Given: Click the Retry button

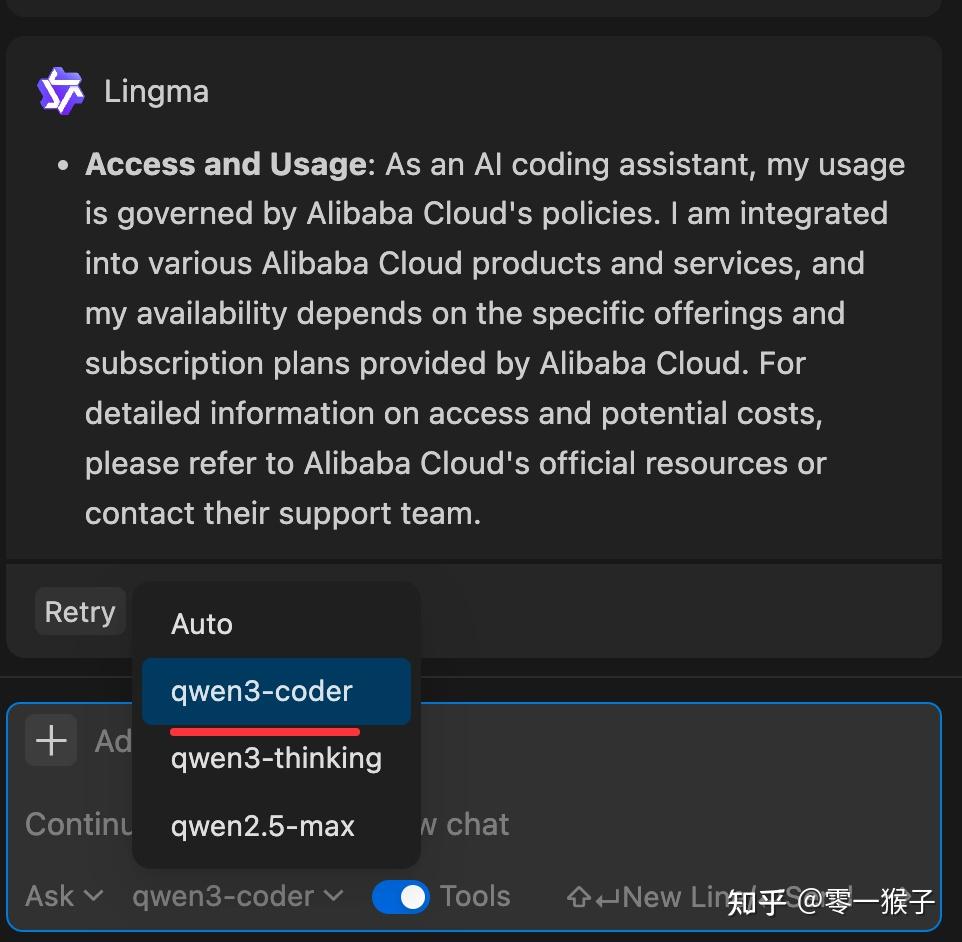Looking at the screenshot, I should pos(80,611).
